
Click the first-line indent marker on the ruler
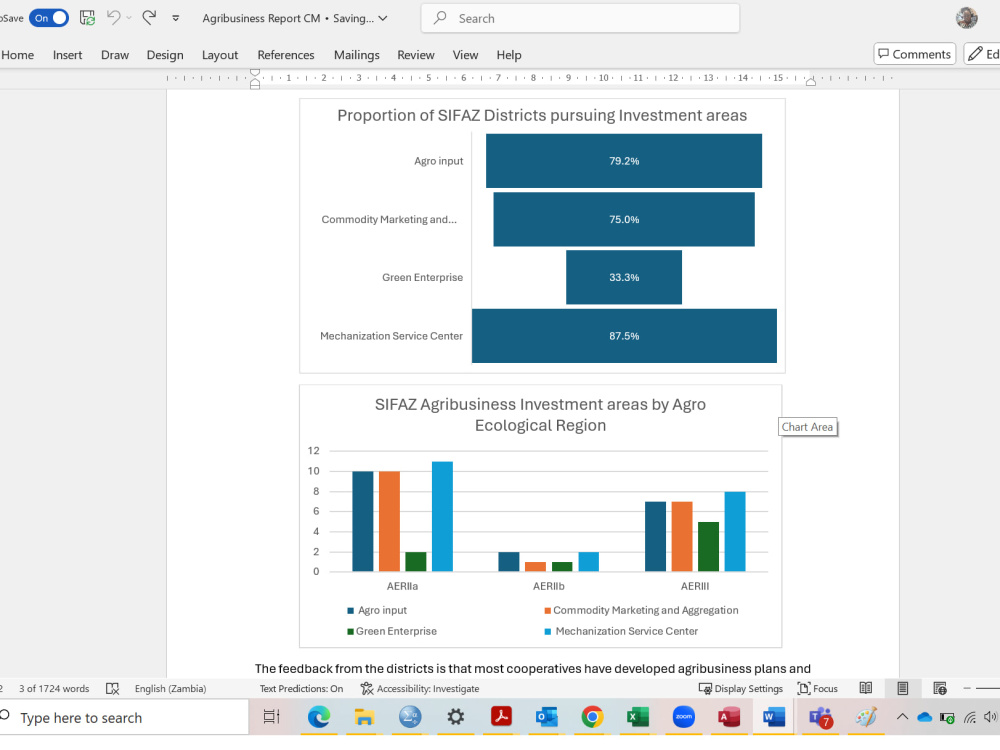pos(254,73)
